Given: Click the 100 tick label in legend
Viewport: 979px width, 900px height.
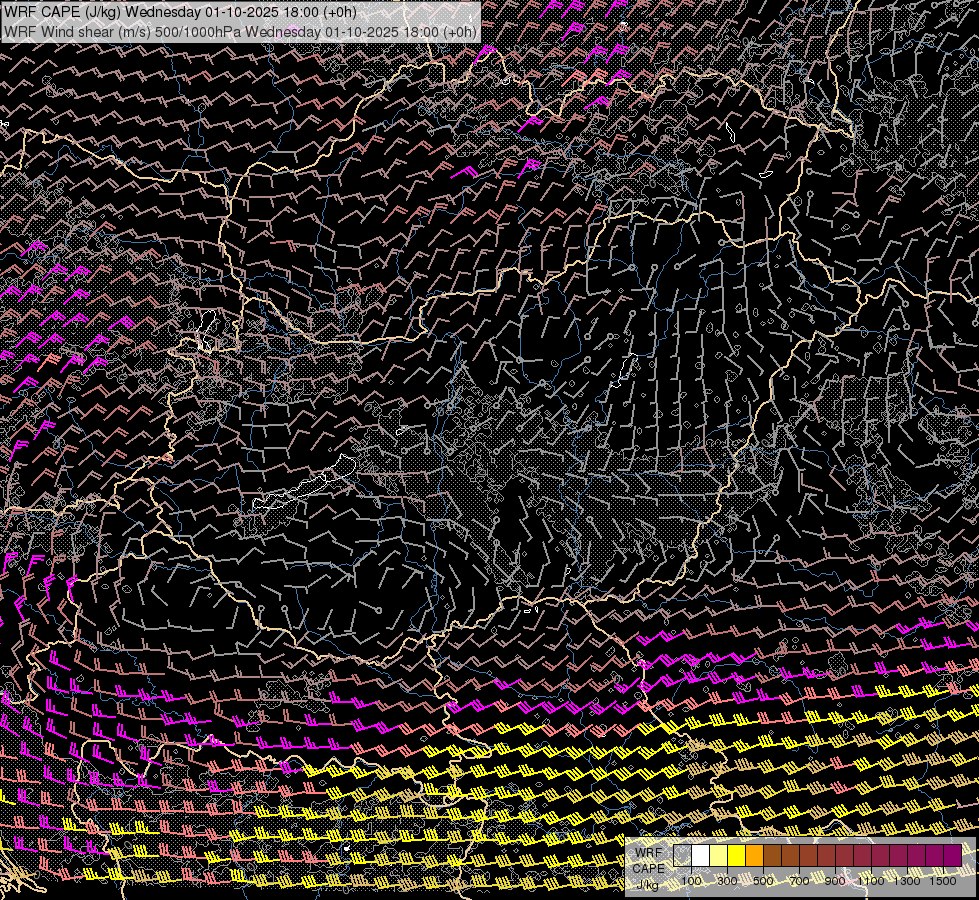Looking at the screenshot, I should (691, 881).
